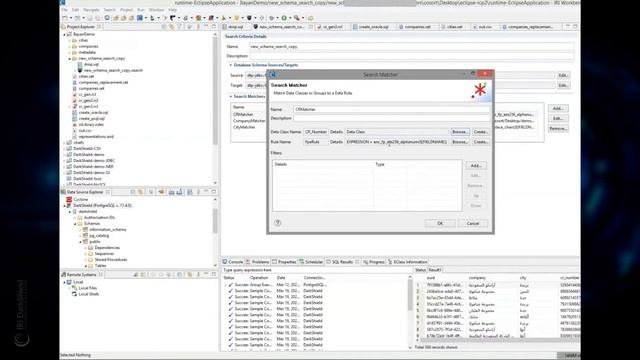This screenshot has height=360, width=640.
Task: Open the Scheduler tab
Action: coord(311,262)
